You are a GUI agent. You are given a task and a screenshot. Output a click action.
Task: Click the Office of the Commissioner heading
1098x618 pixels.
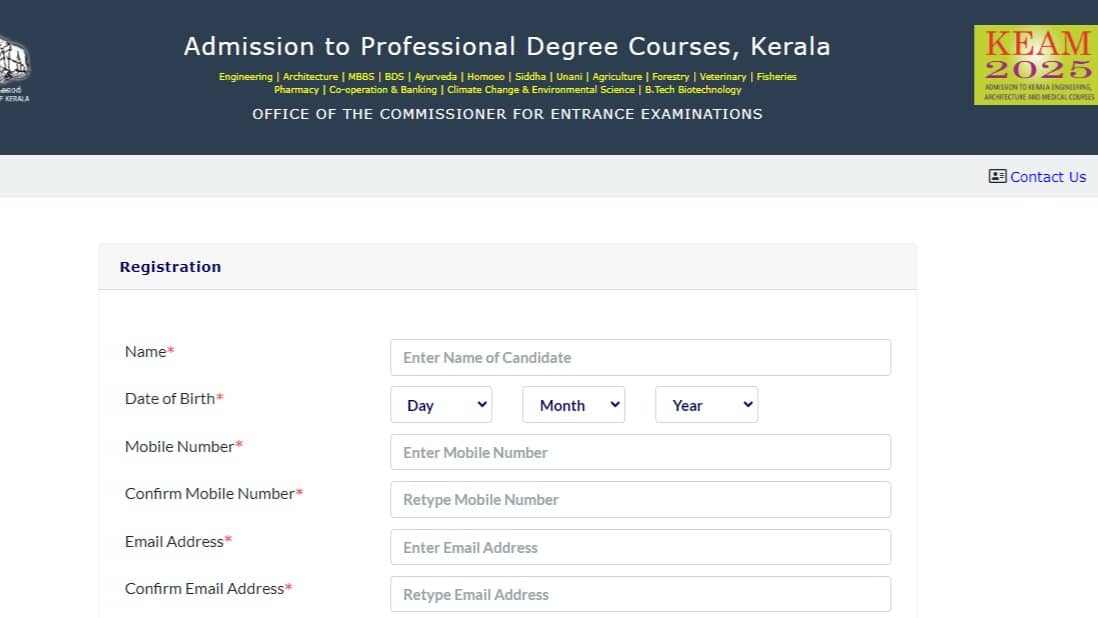pyautogui.click(x=507, y=114)
